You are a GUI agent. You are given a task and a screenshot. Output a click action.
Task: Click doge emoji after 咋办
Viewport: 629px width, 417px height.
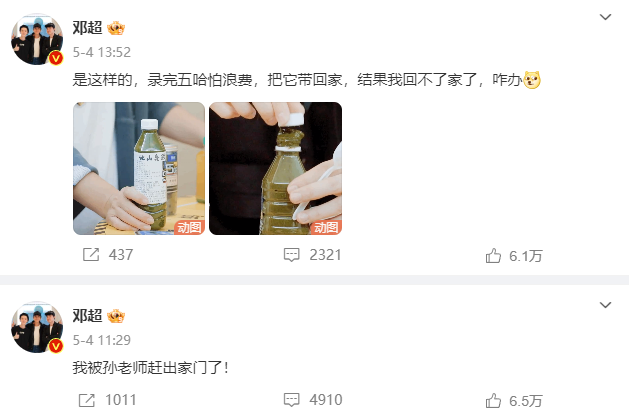pos(532,80)
